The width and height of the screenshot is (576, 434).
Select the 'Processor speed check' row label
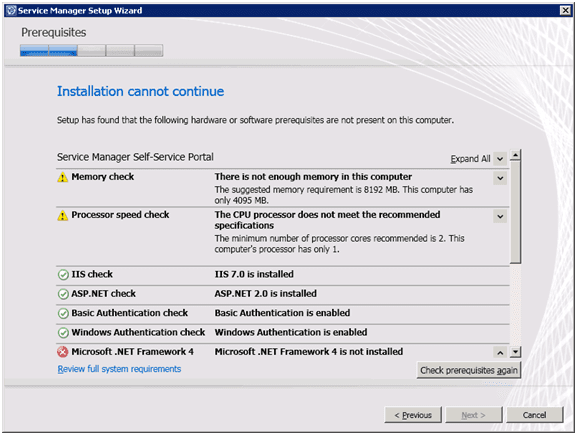120,215
